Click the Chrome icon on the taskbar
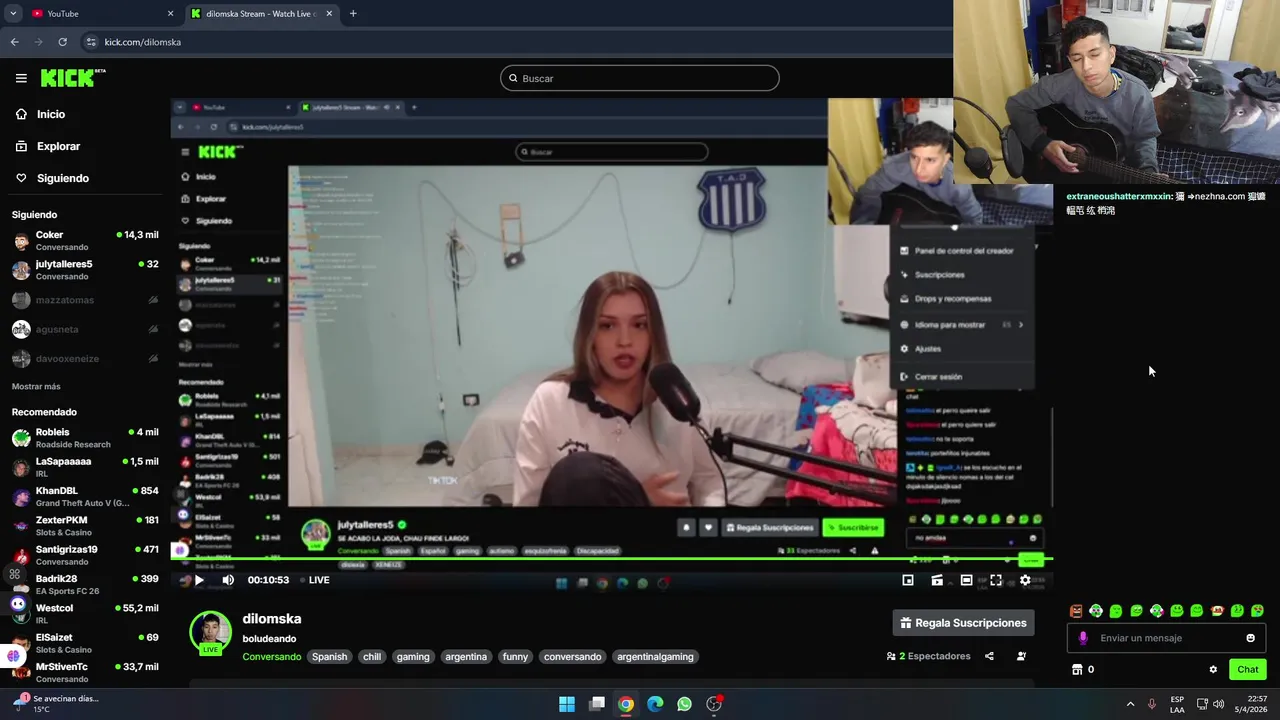 (625, 704)
